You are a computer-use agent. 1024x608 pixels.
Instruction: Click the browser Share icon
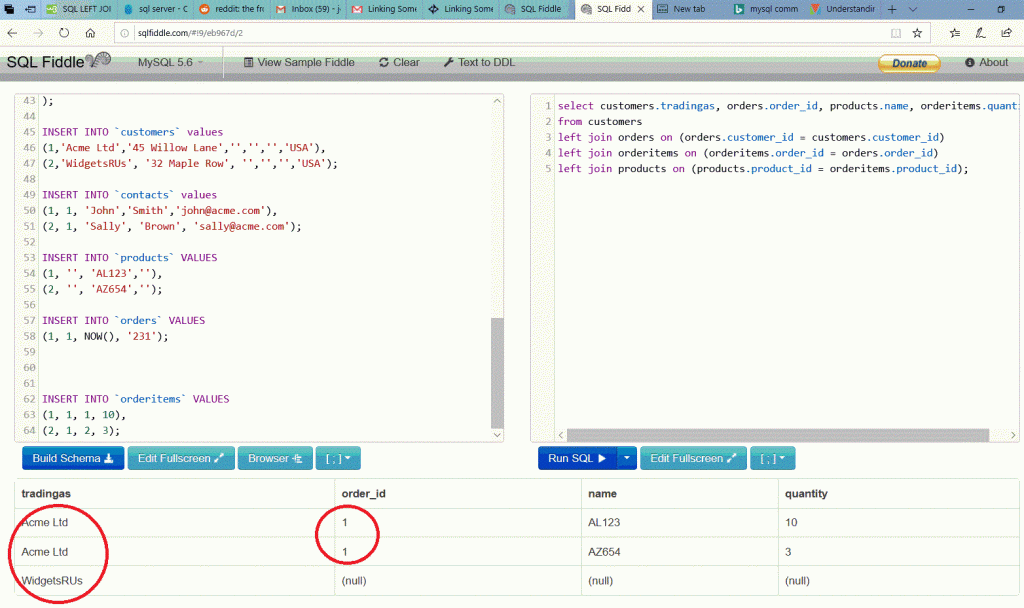(1005, 31)
